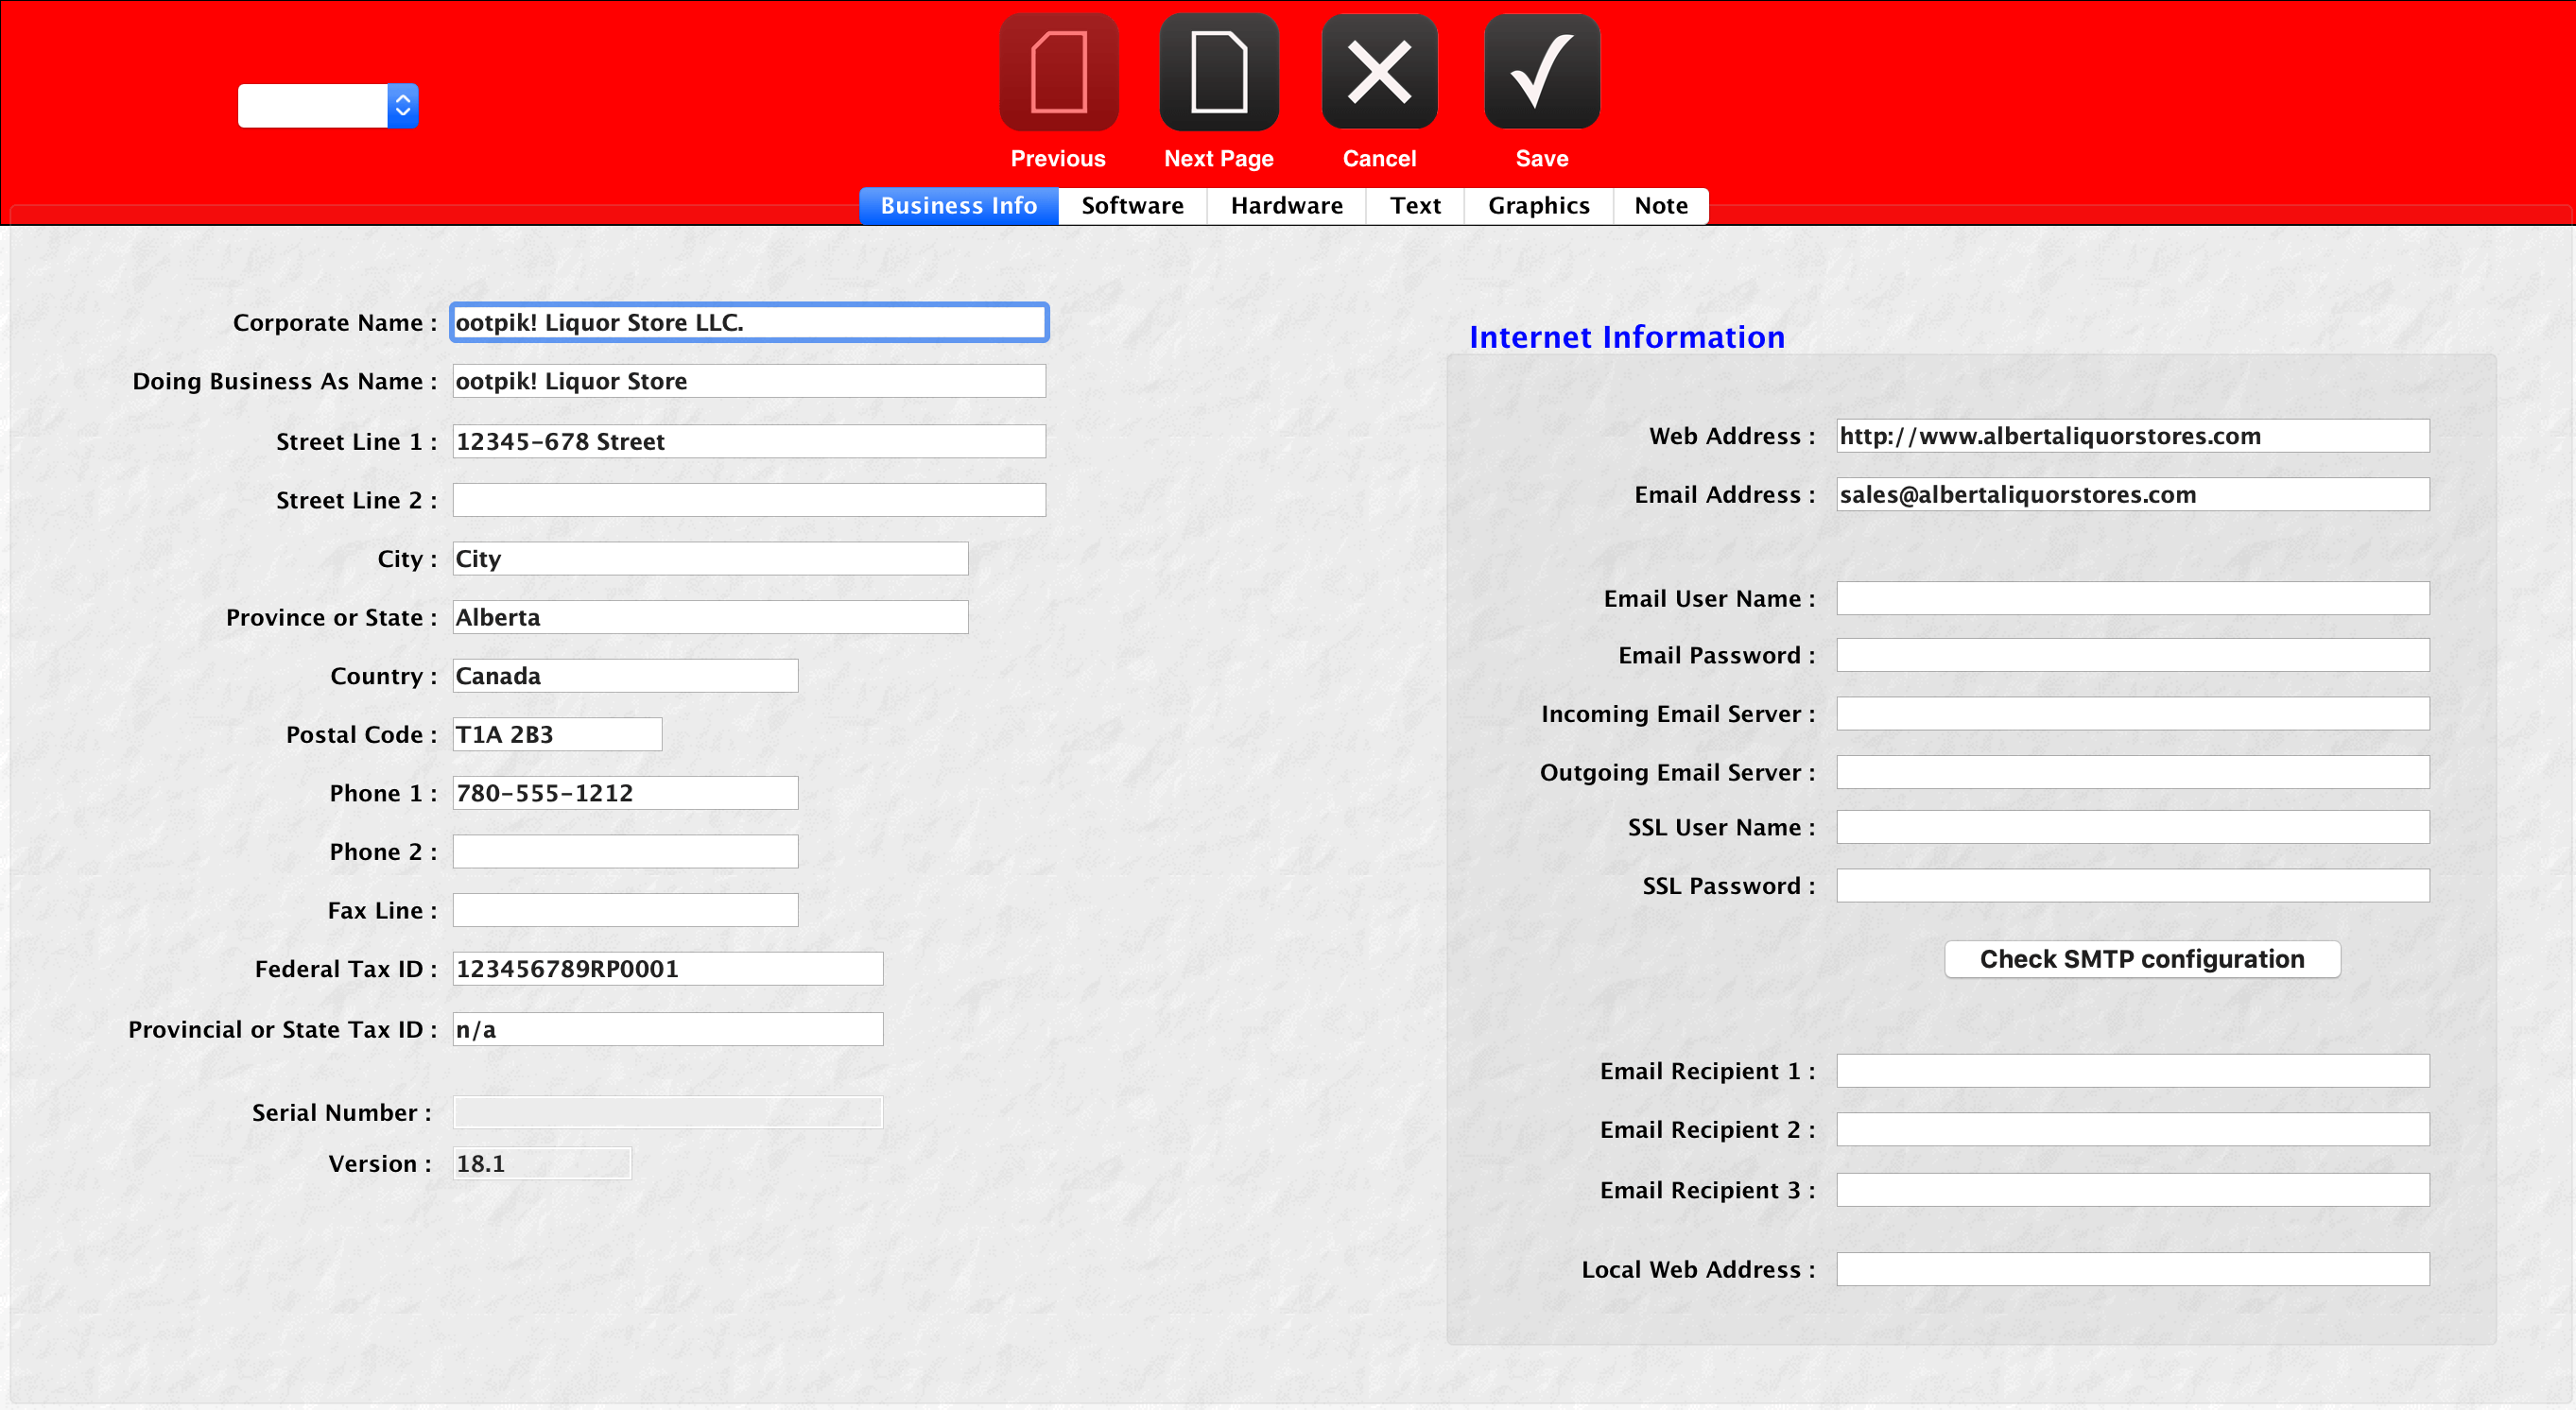Click the Previous page icon
Image resolution: width=2576 pixels, height=1410 pixels.
tap(1058, 72)
